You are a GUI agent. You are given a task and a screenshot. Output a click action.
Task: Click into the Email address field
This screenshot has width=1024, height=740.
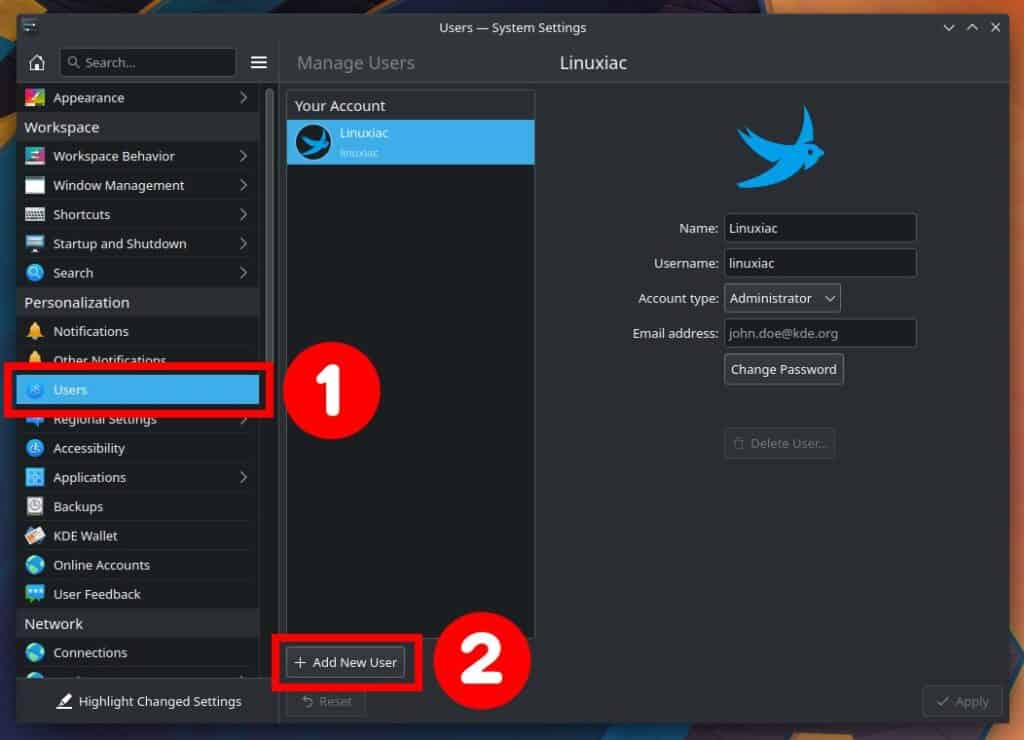[x=820, y=333]
